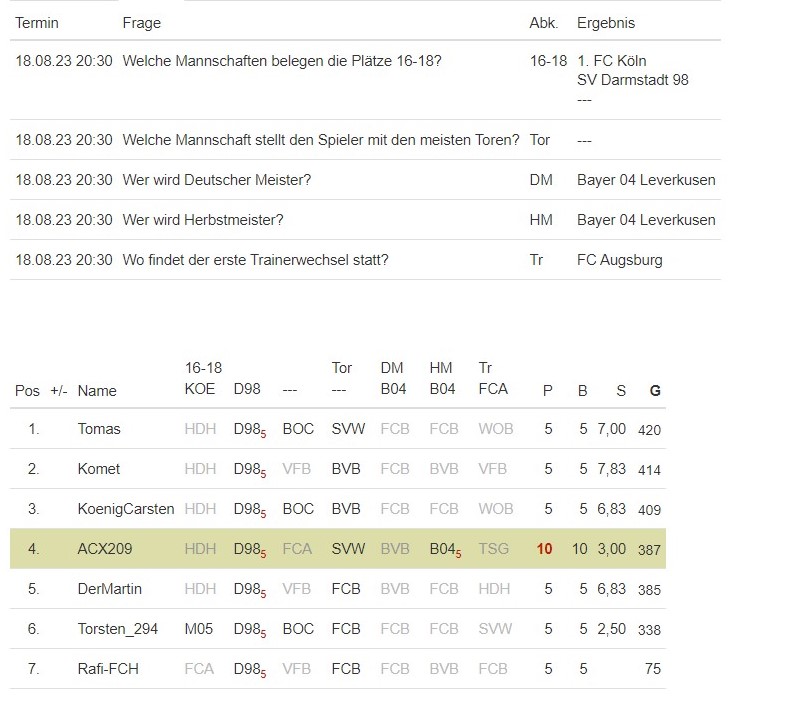Open highlighted player ACX209

click(105, 549)
